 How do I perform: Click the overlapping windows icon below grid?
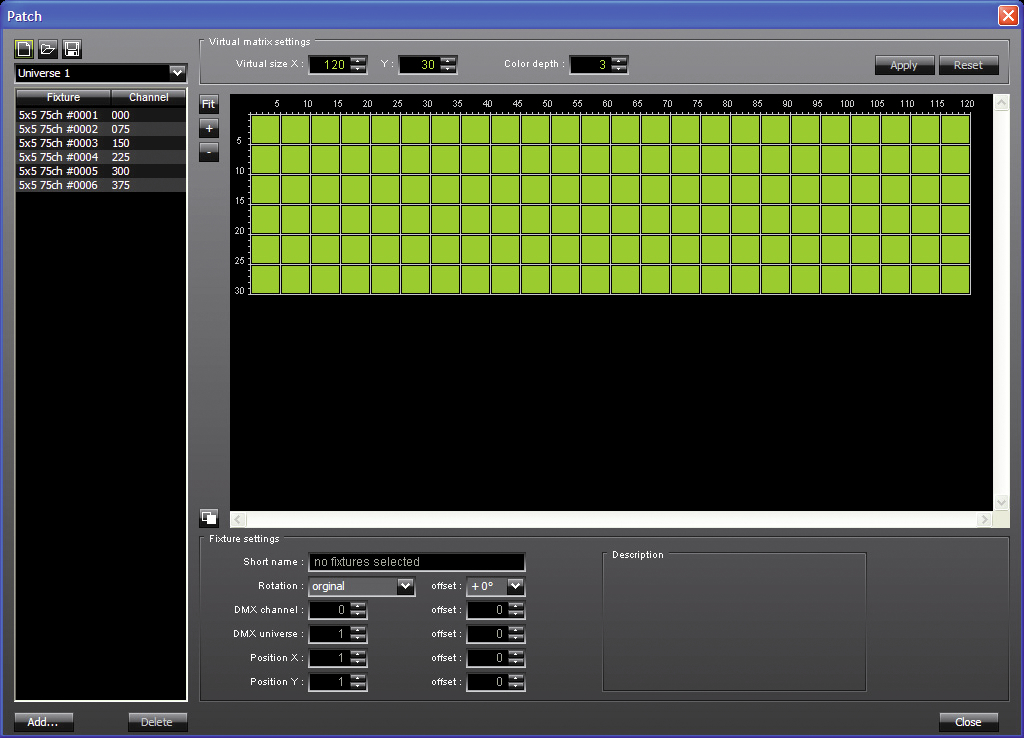pyautogui.click(x=208, y=517)
